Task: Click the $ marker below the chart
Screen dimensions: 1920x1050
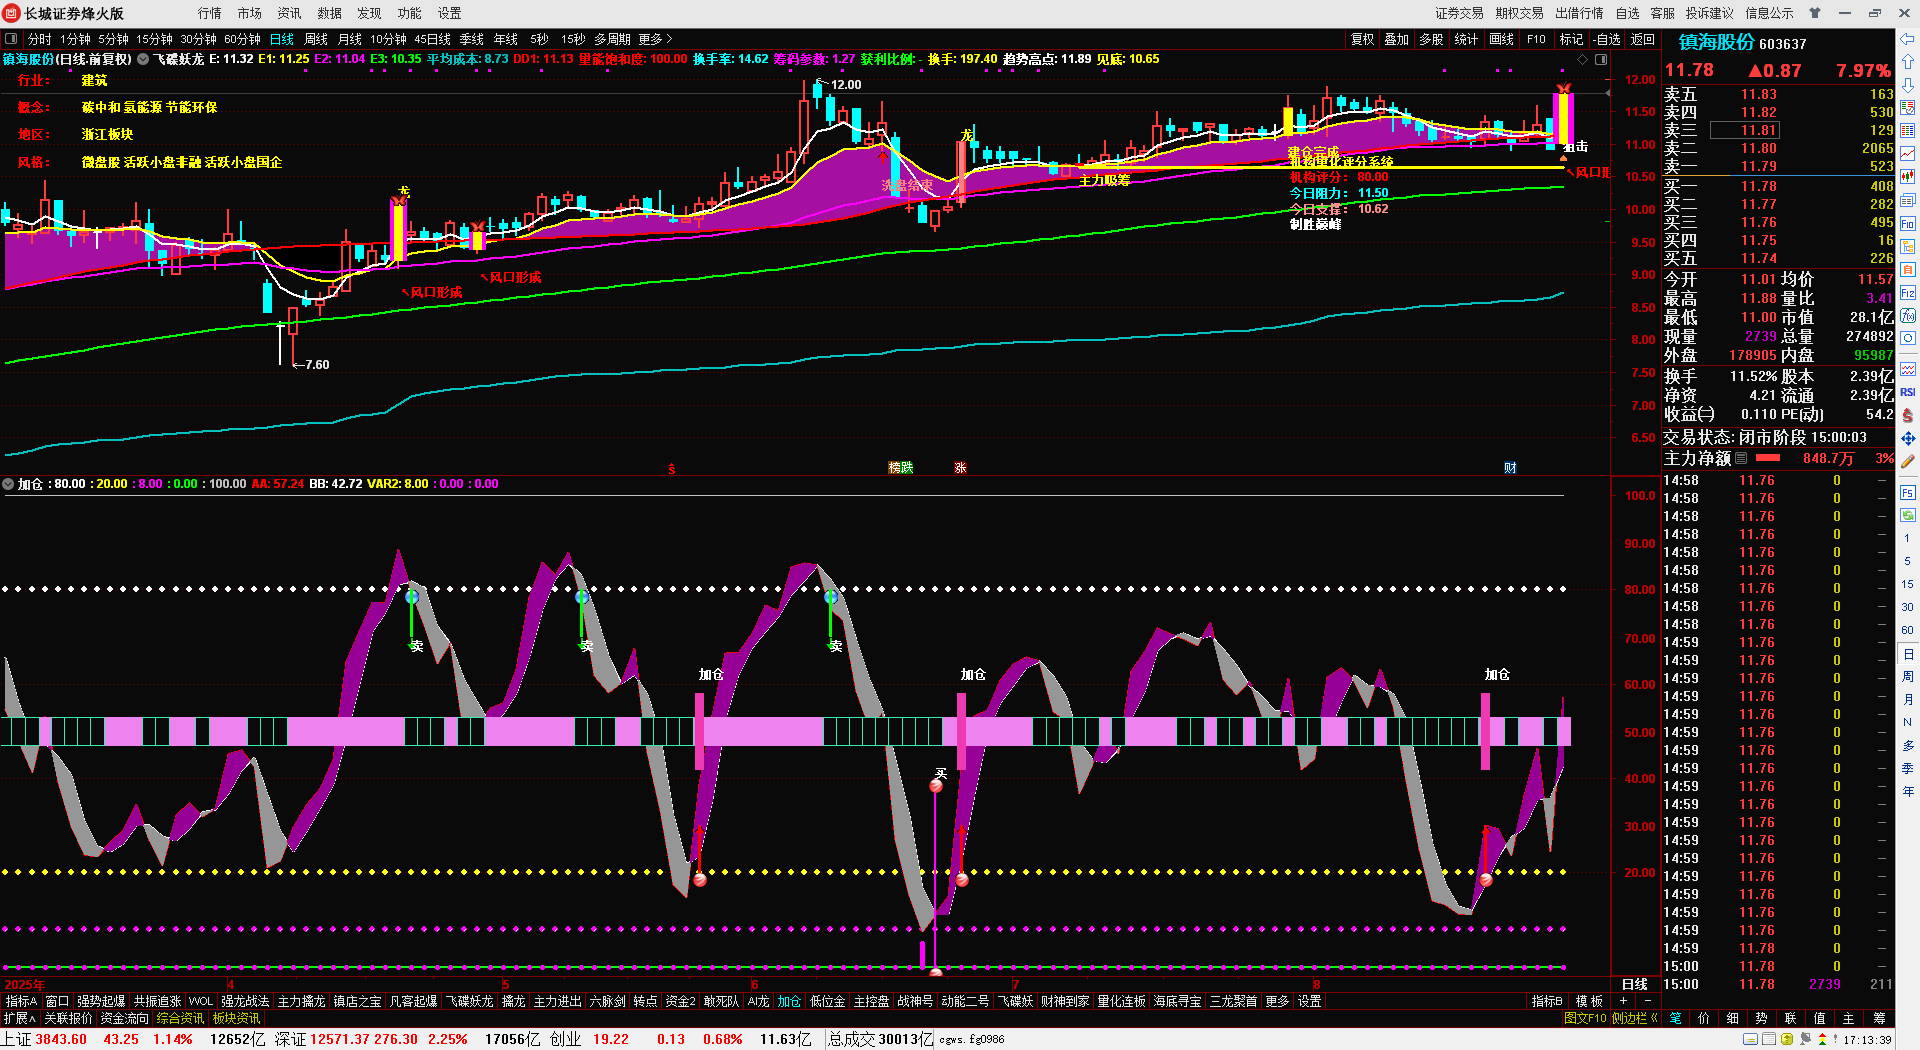Action: (672, 468)
